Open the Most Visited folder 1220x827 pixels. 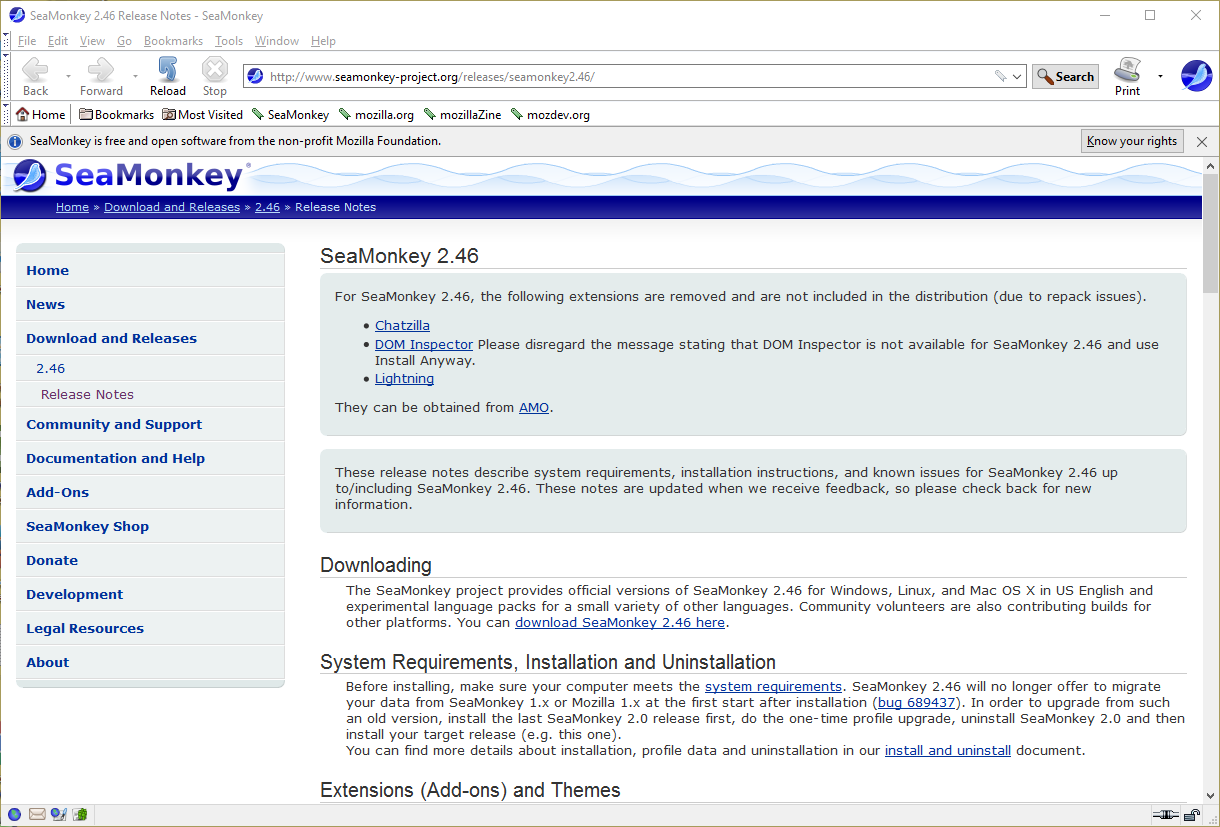point(202,114)
